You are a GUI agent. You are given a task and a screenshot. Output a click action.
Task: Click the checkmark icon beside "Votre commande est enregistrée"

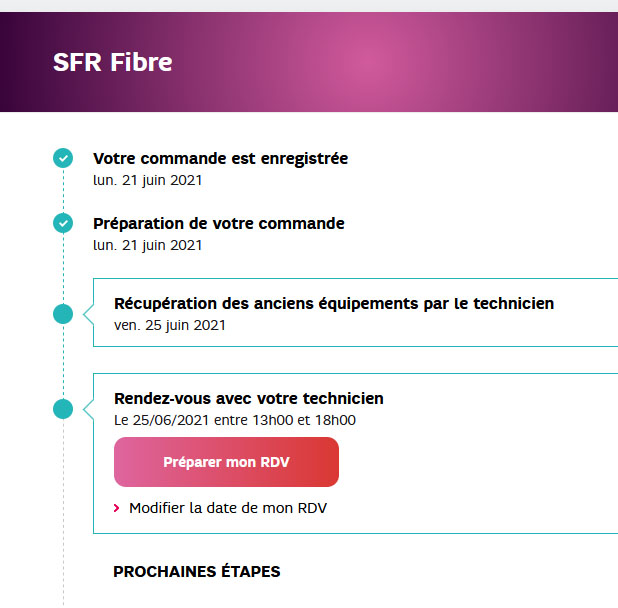[x=63, y=158]
